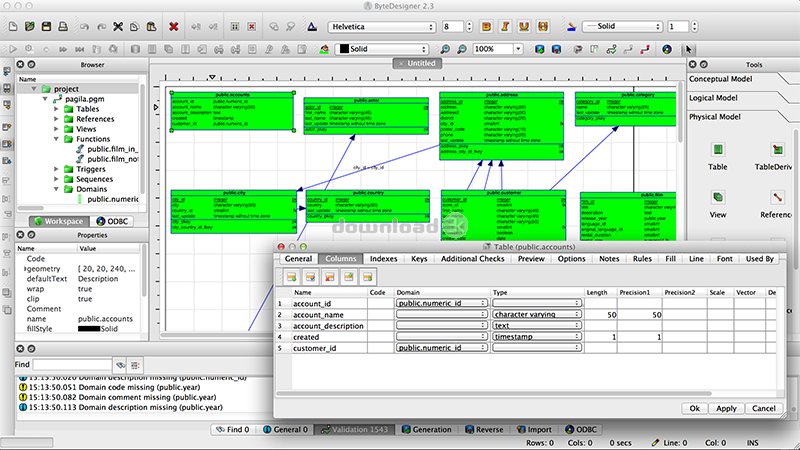800x450 pixels.
Task: Delete with the red X icon
Action: (x=173, y=27)
